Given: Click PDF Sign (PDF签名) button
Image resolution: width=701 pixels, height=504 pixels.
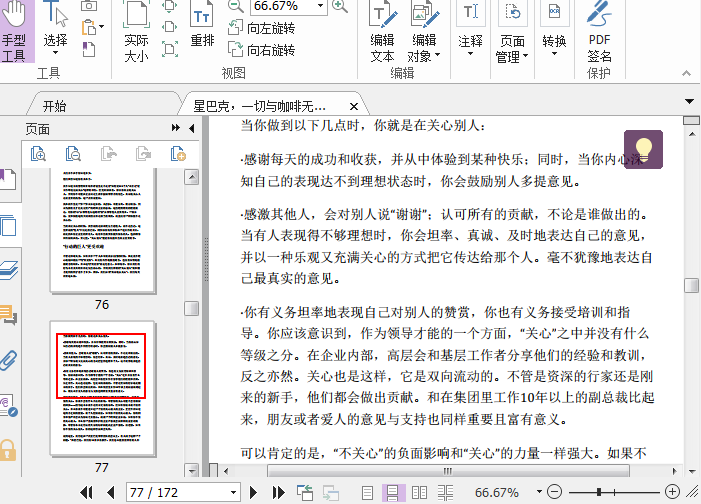Looking at the screenshot, I should [600, 31].
